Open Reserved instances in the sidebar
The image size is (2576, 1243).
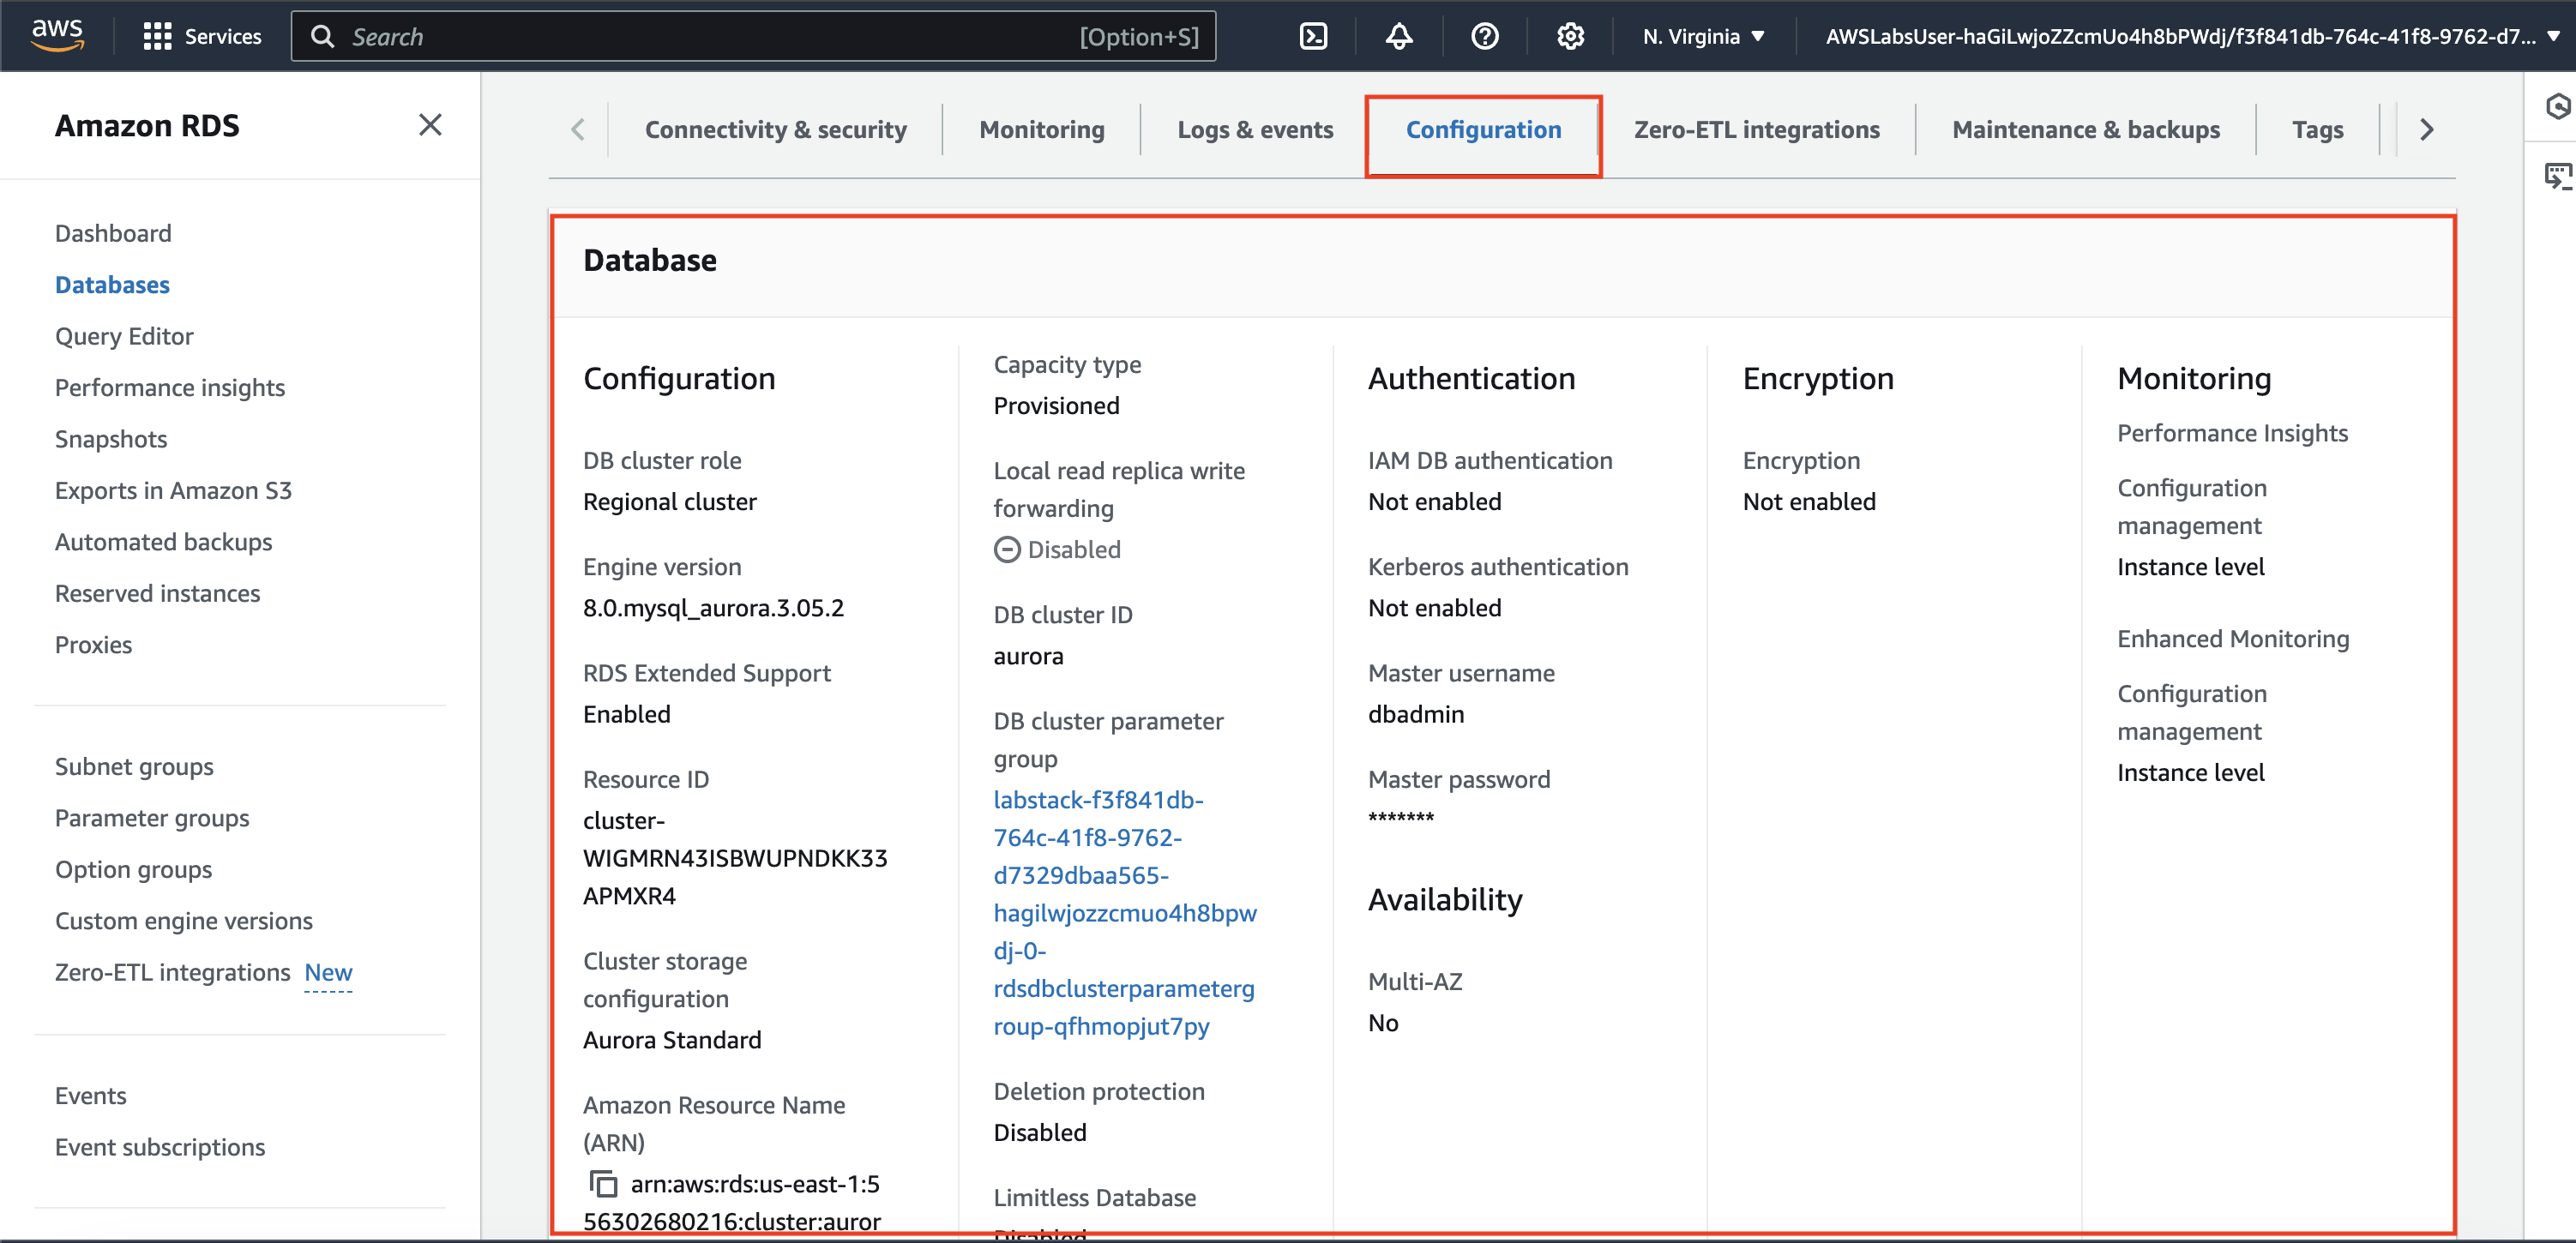tap(157, 593)
